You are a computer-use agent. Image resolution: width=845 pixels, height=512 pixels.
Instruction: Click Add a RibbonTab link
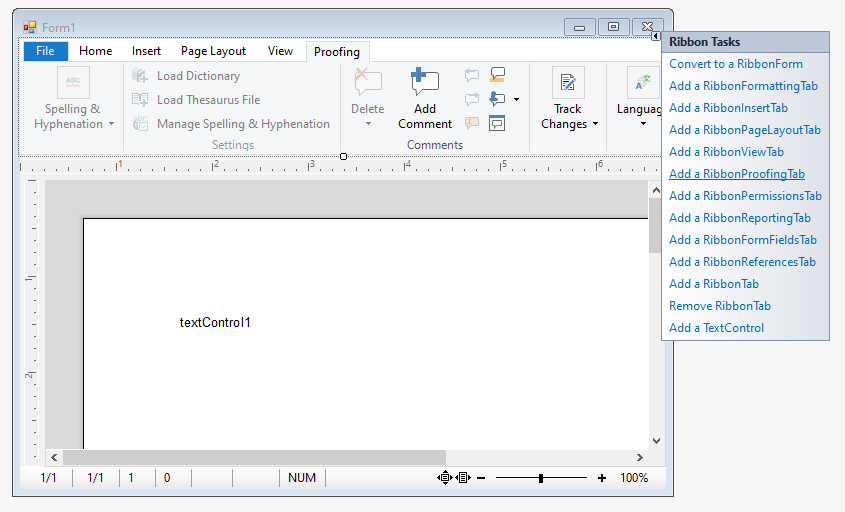click(x=714, y=284)
